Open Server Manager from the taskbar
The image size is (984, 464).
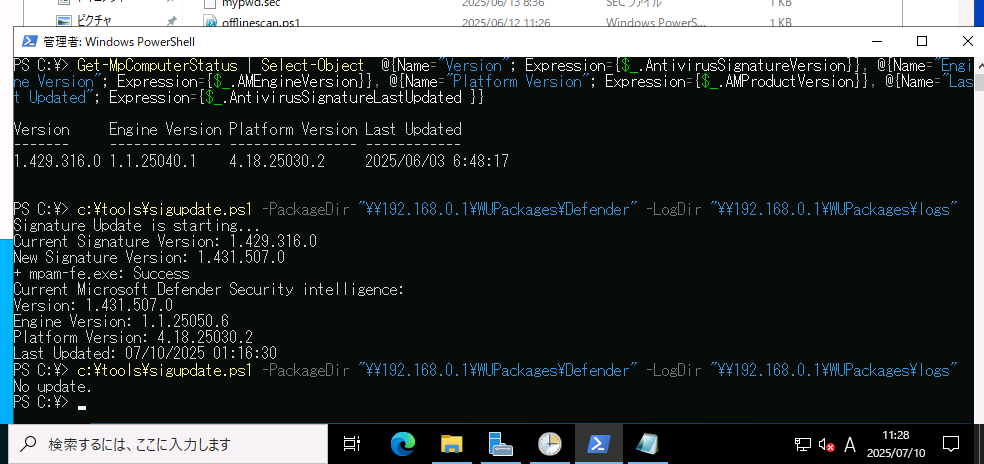[501, 445]
